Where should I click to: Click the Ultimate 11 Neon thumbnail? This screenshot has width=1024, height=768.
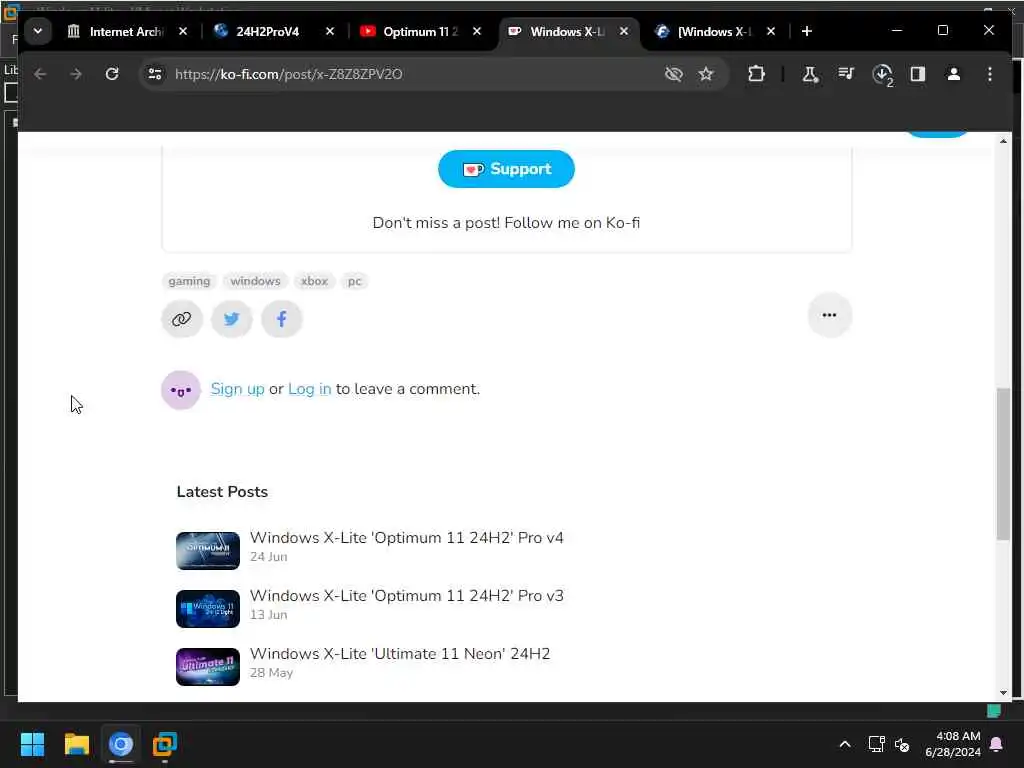tap(208, 667)
